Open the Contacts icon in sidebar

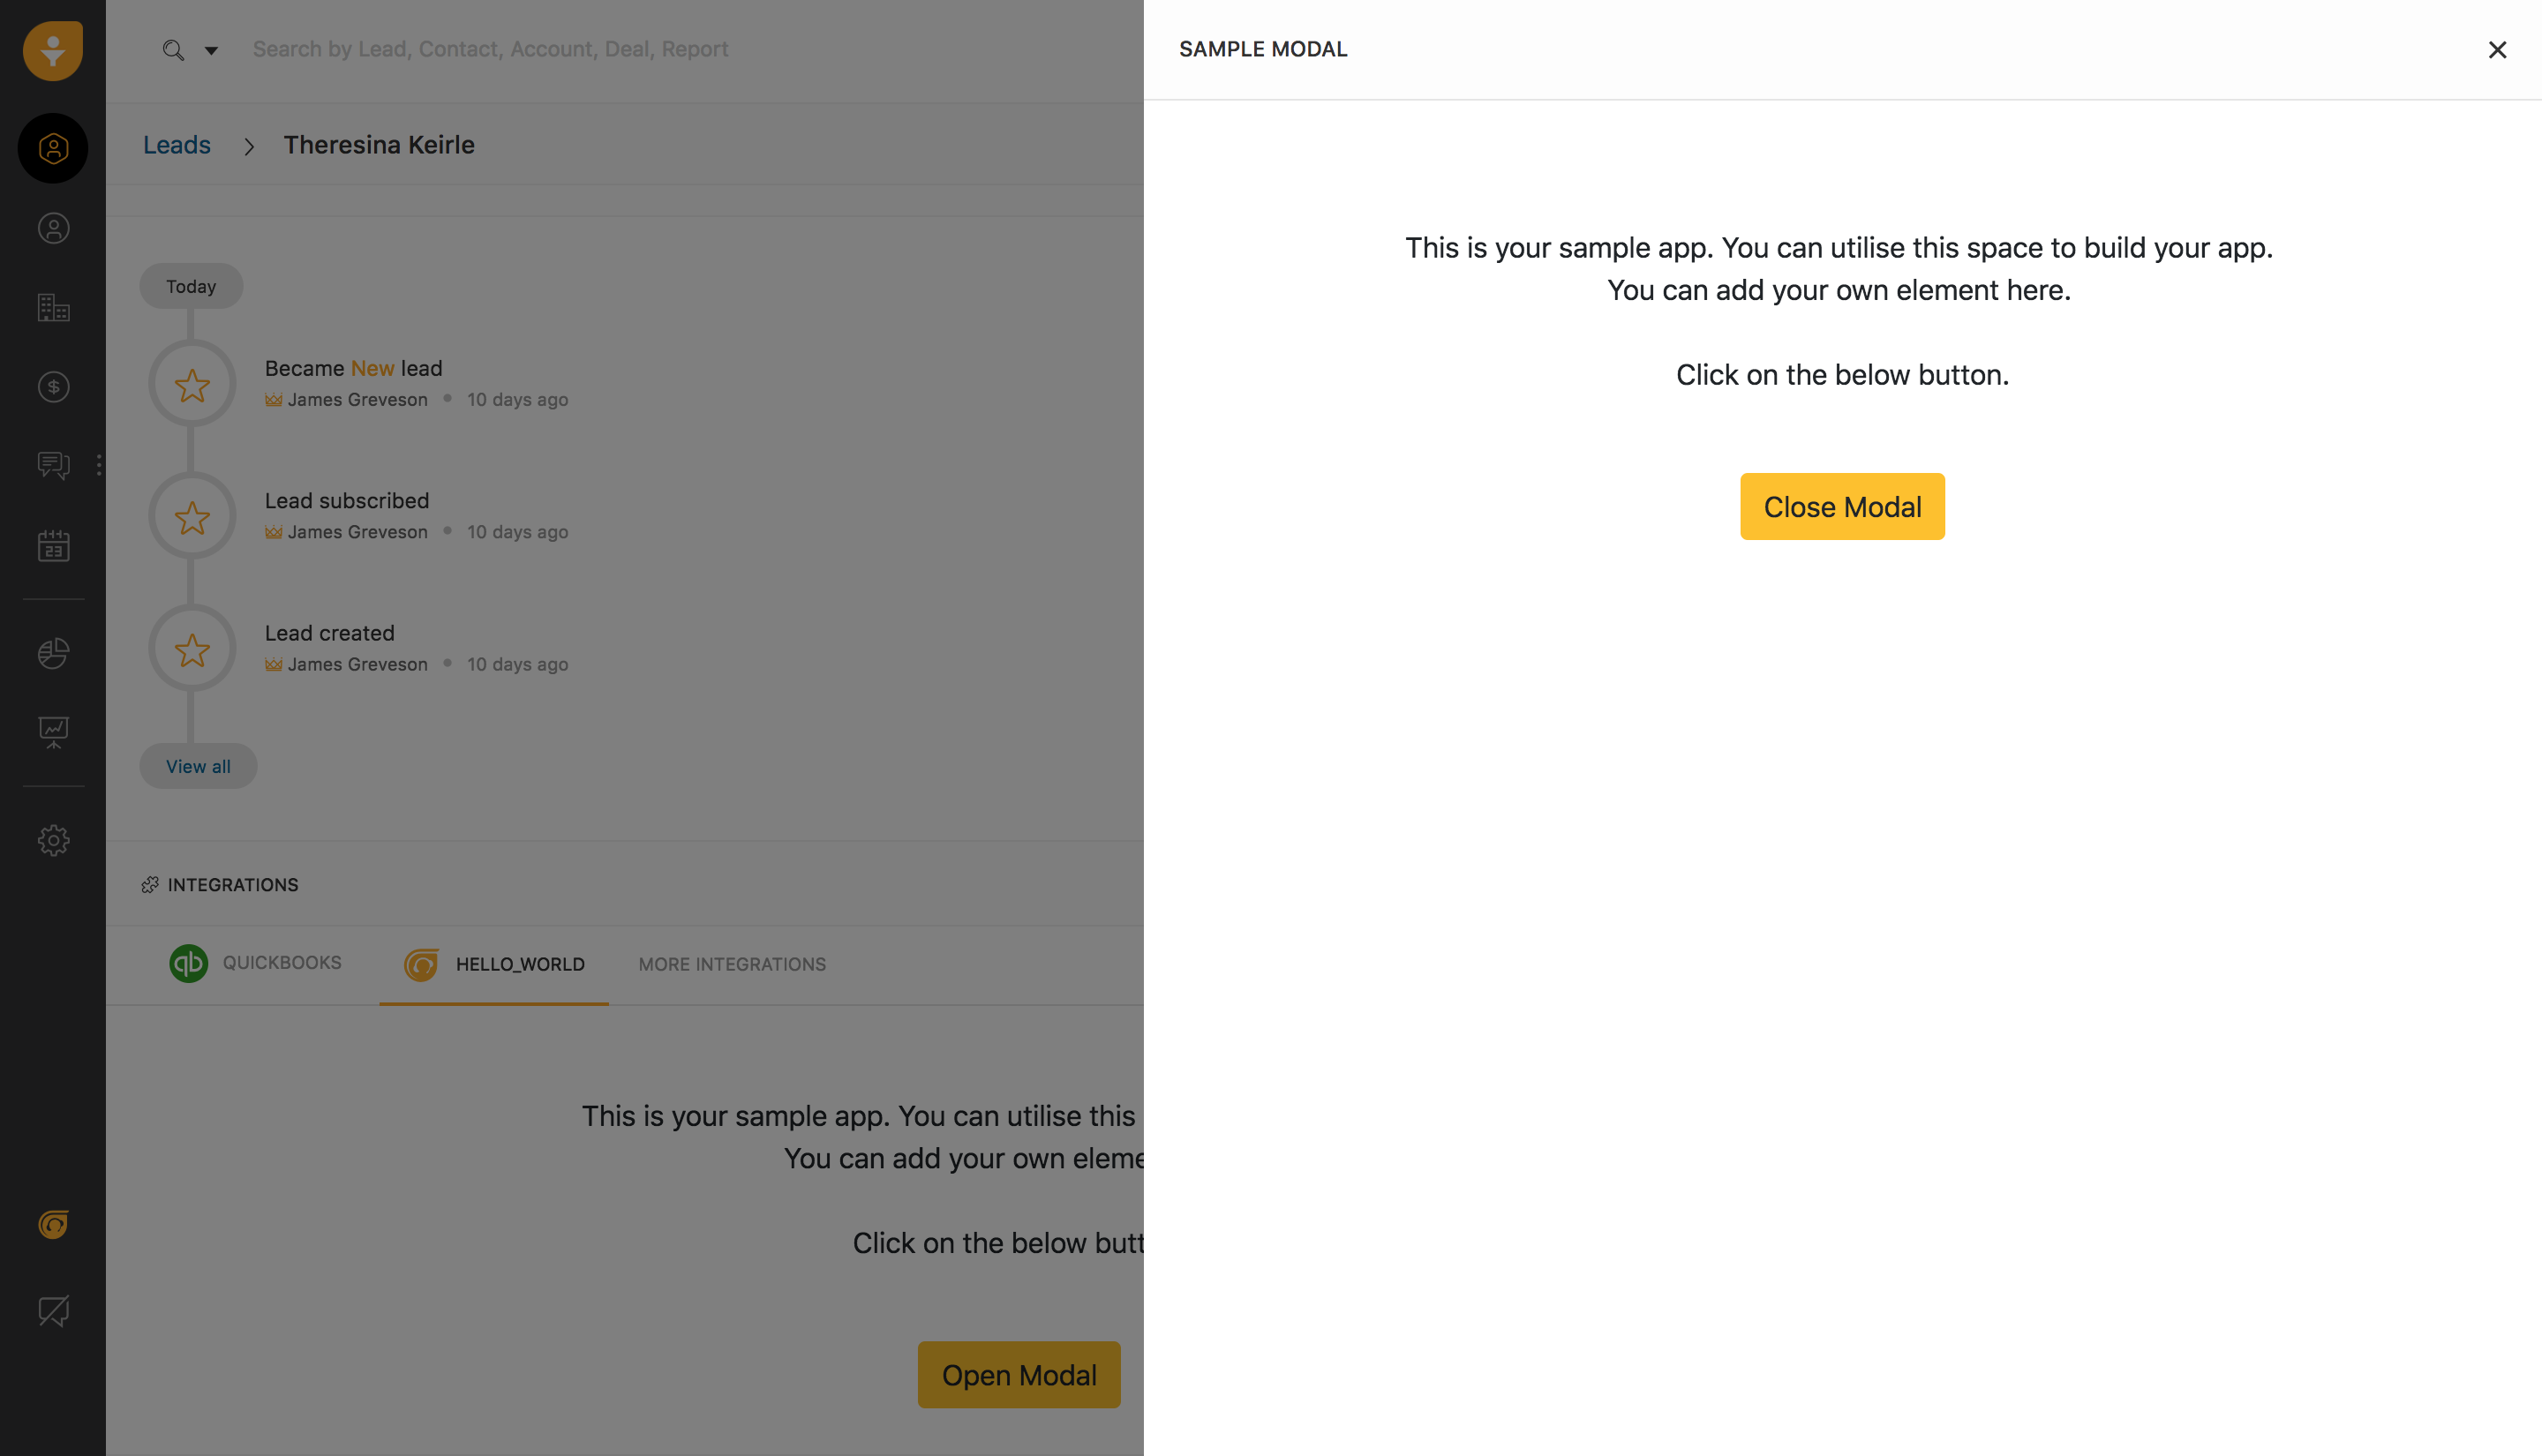click(x=53, y=228)
